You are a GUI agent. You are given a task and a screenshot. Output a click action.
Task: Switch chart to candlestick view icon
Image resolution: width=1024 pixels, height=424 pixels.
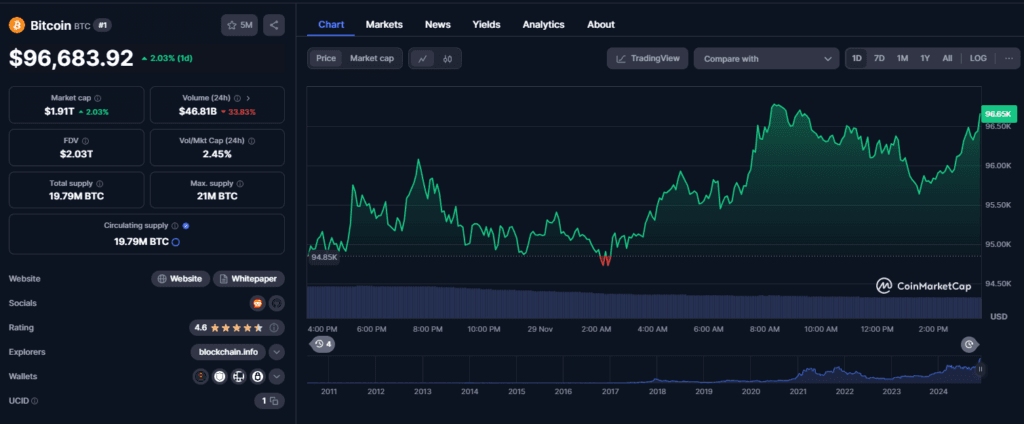[447, 59]
